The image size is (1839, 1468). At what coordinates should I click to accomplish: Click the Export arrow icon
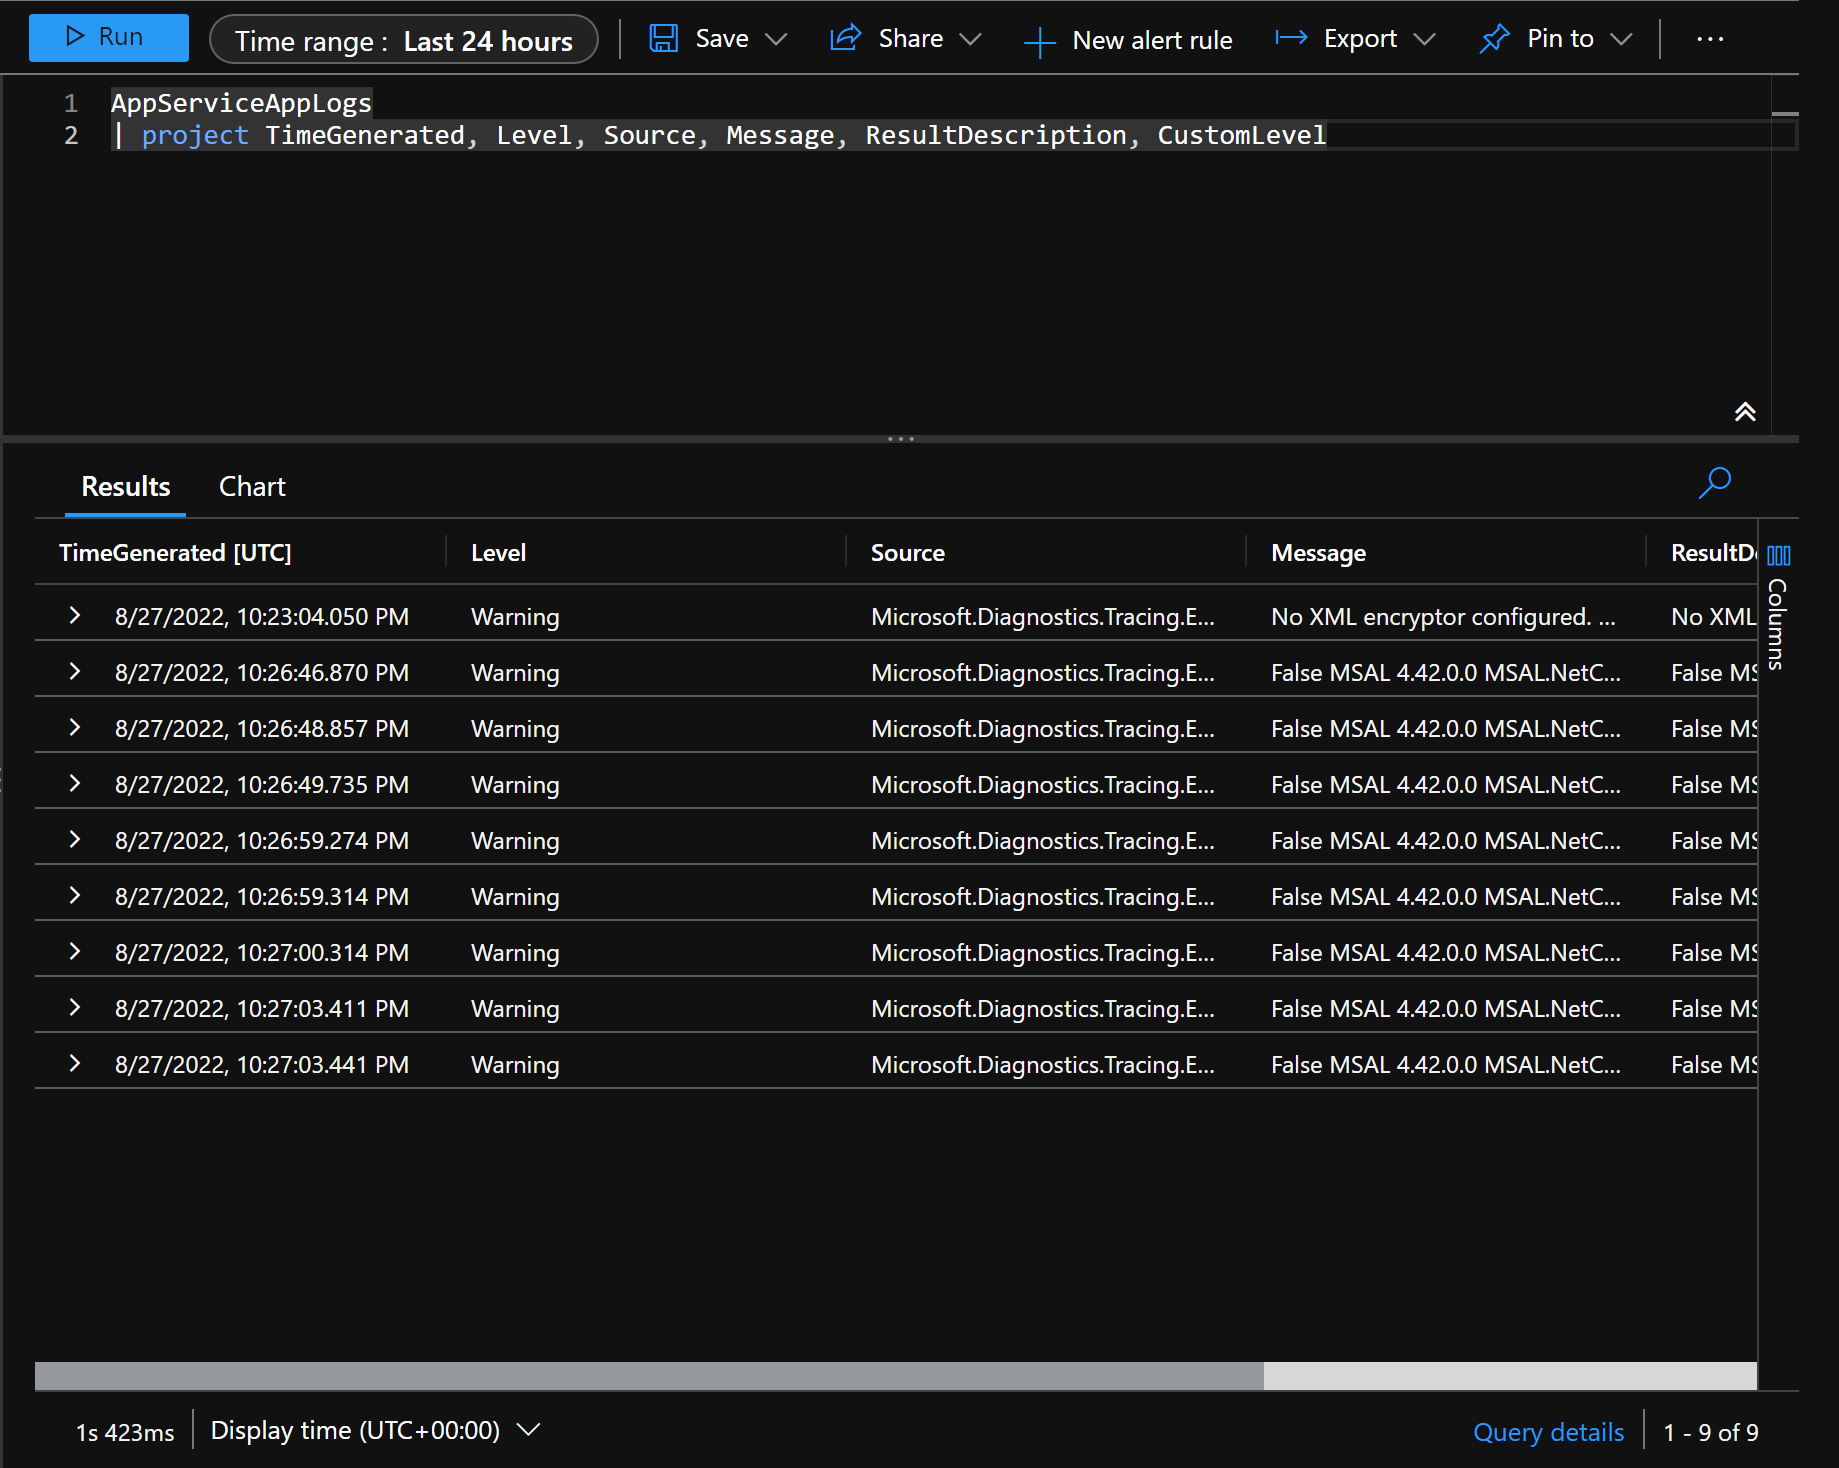point(1291,38)
